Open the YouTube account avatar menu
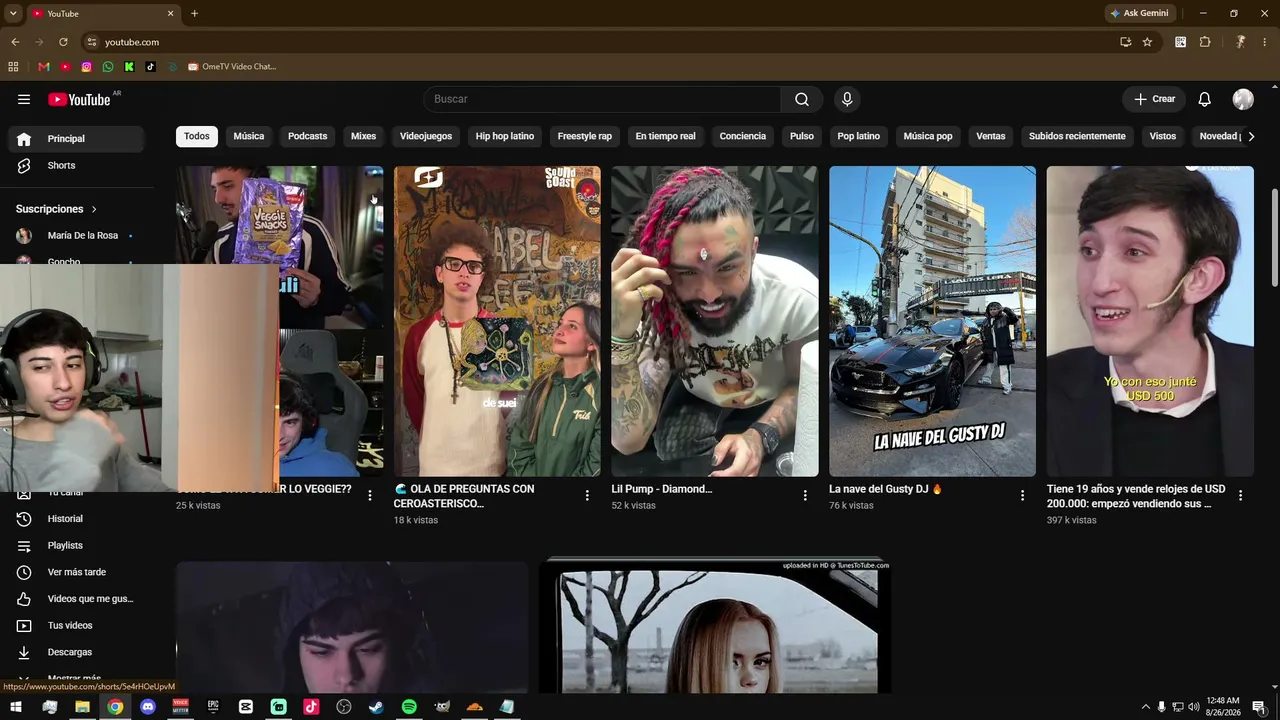The width and height of the screenshot is (1280, 720). pyautogui.click(x=1243, y=99)
